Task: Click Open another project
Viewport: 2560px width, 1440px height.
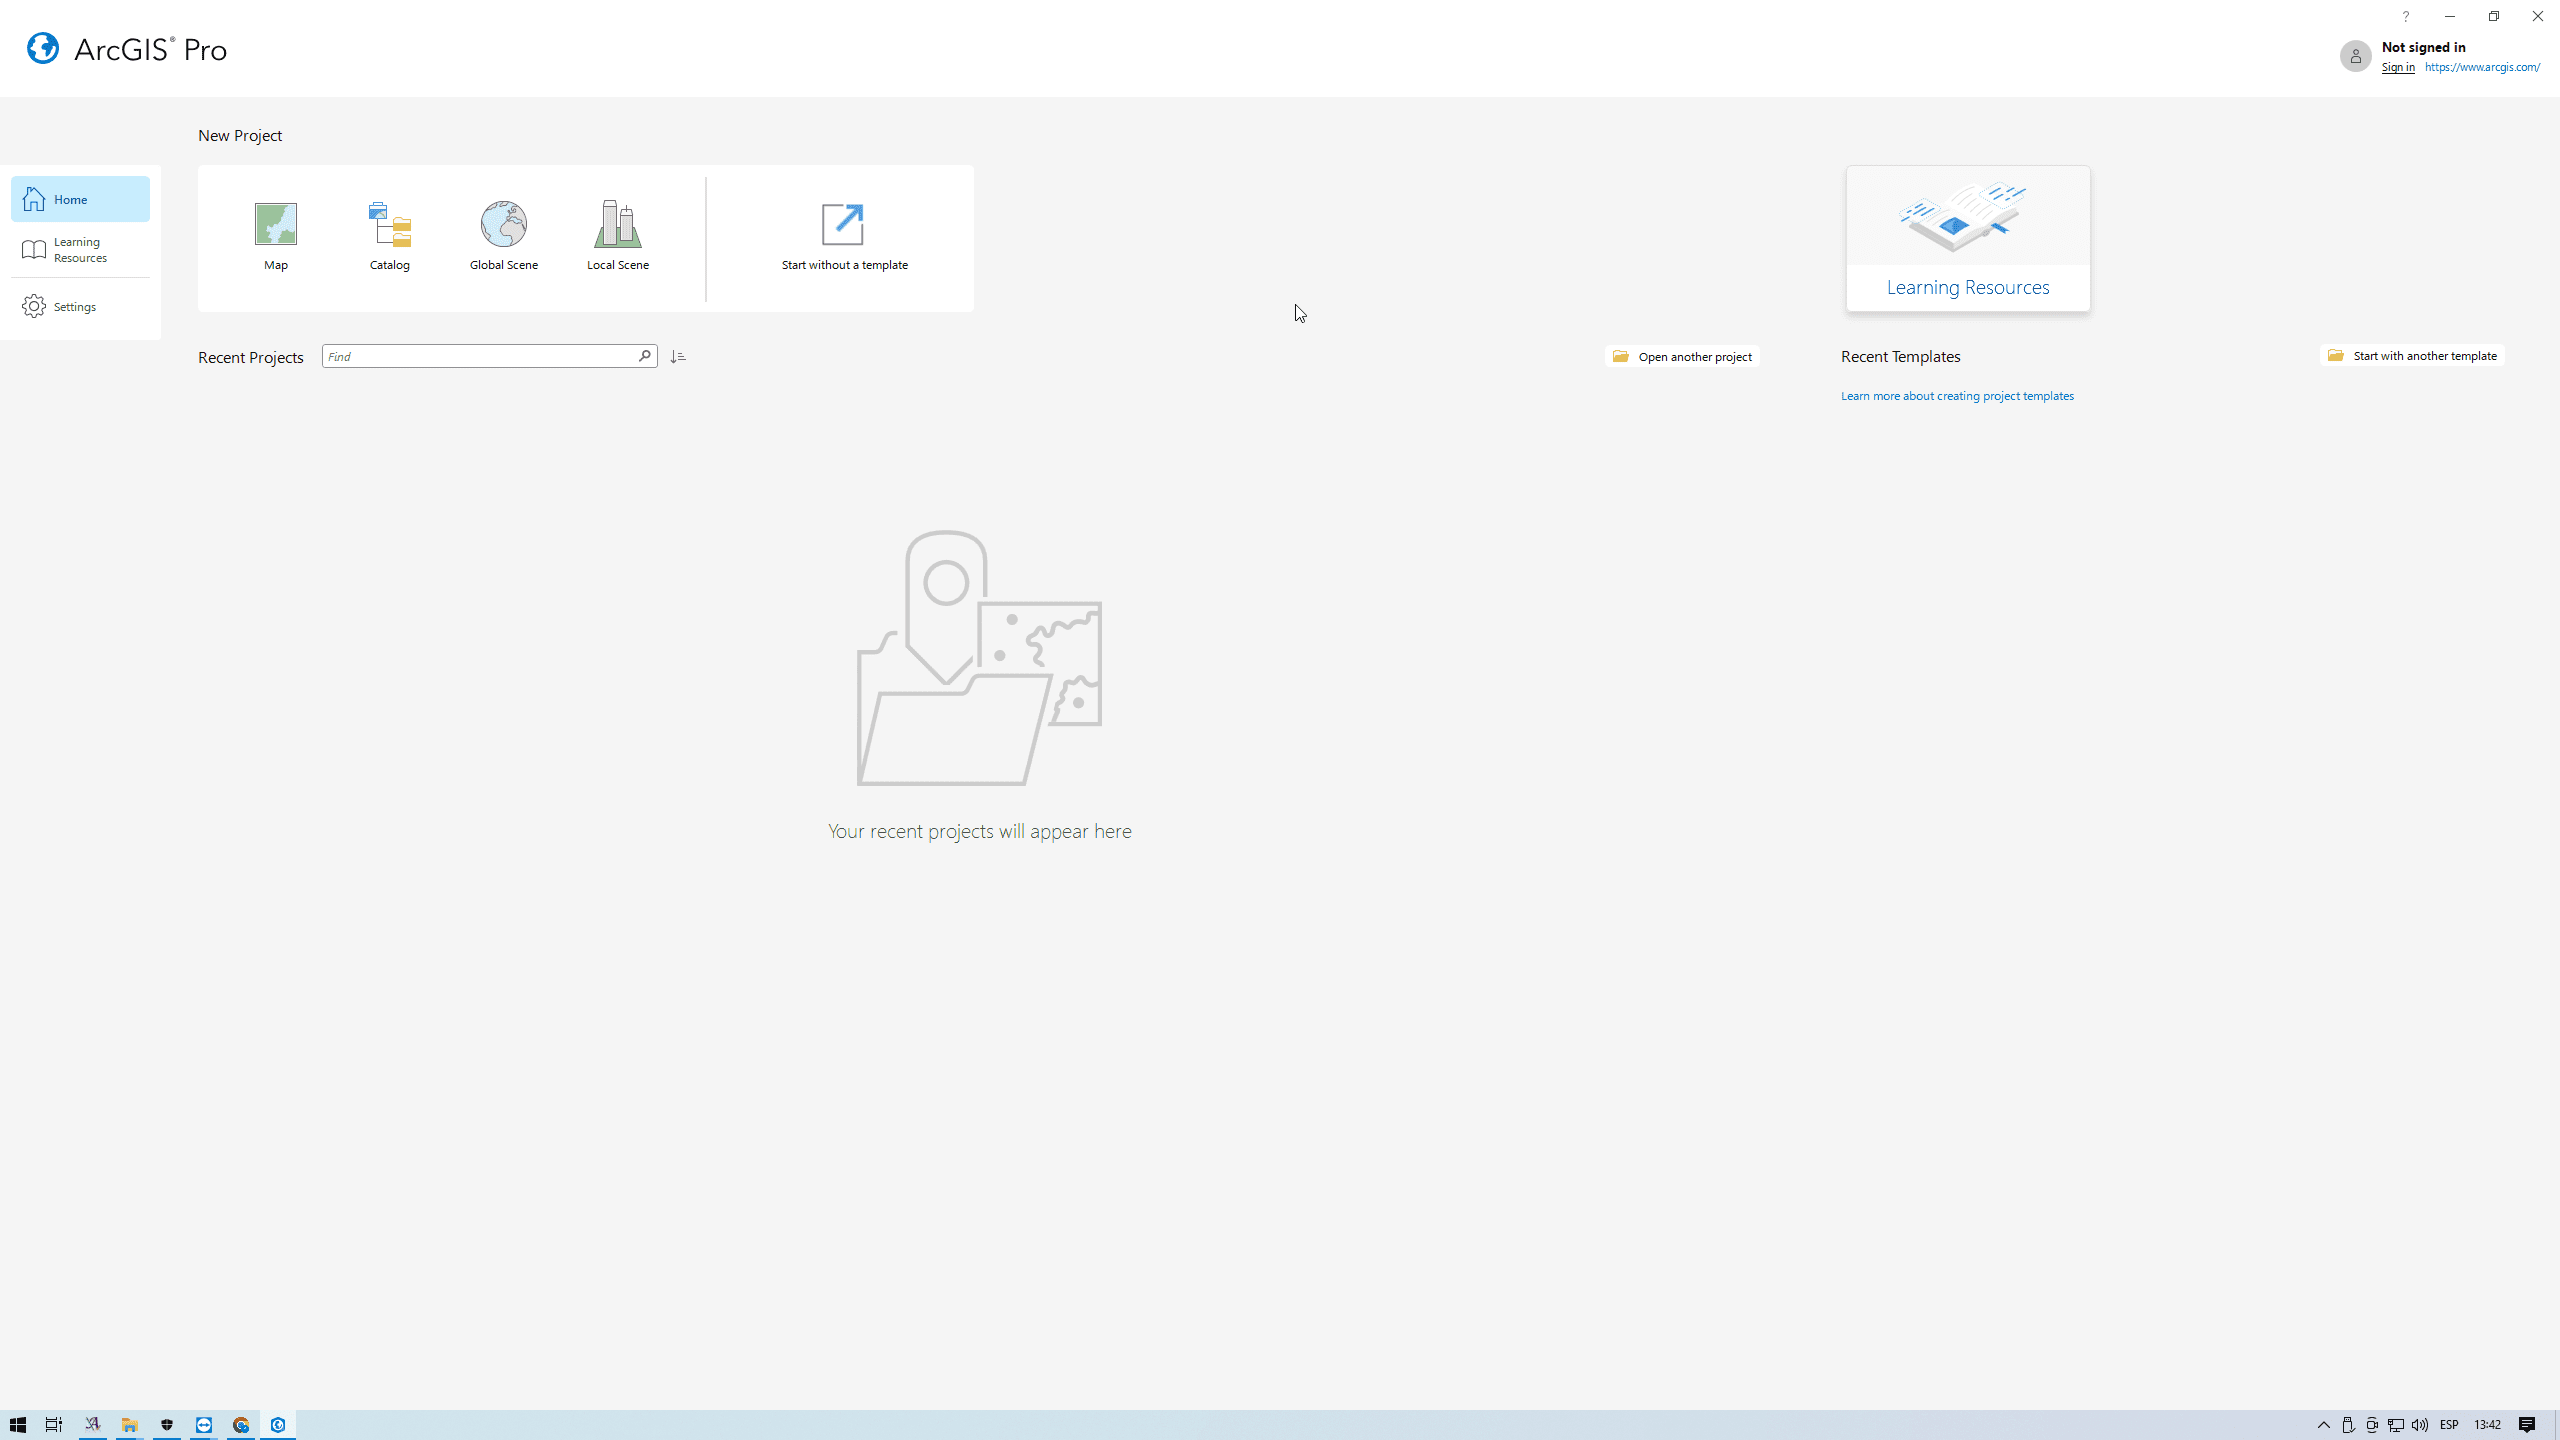Action: click(1683, 357)
